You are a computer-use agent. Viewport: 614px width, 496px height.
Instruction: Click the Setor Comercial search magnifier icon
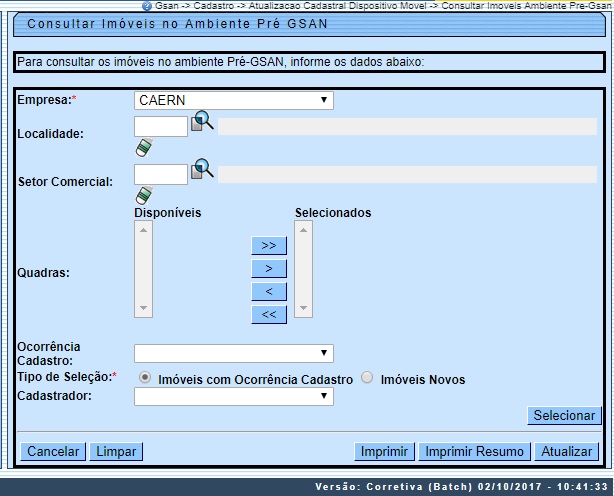(203, 169)
